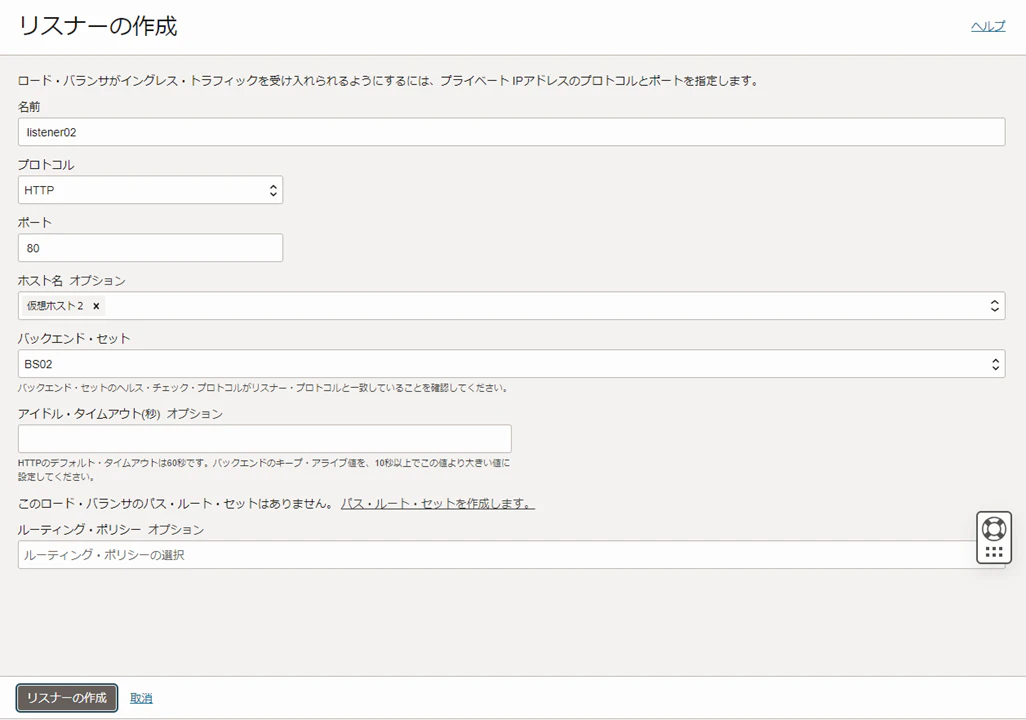Click the 名前 field containing listener02

point(511,132)
